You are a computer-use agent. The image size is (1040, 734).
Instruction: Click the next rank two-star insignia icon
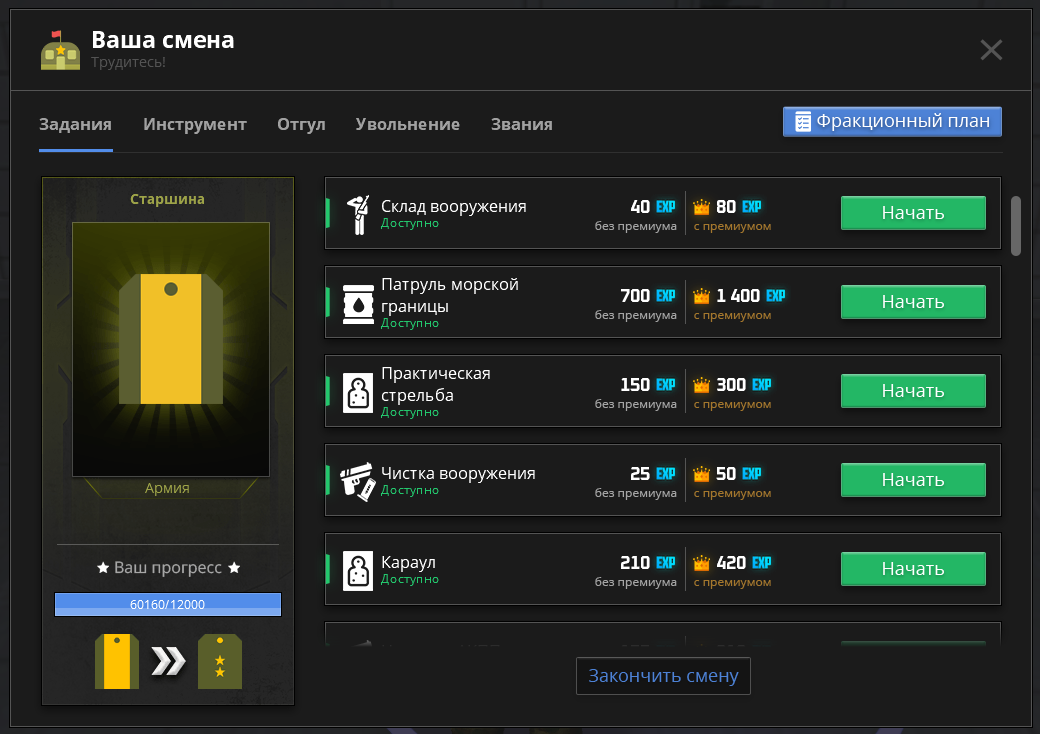tap(220, 661)
